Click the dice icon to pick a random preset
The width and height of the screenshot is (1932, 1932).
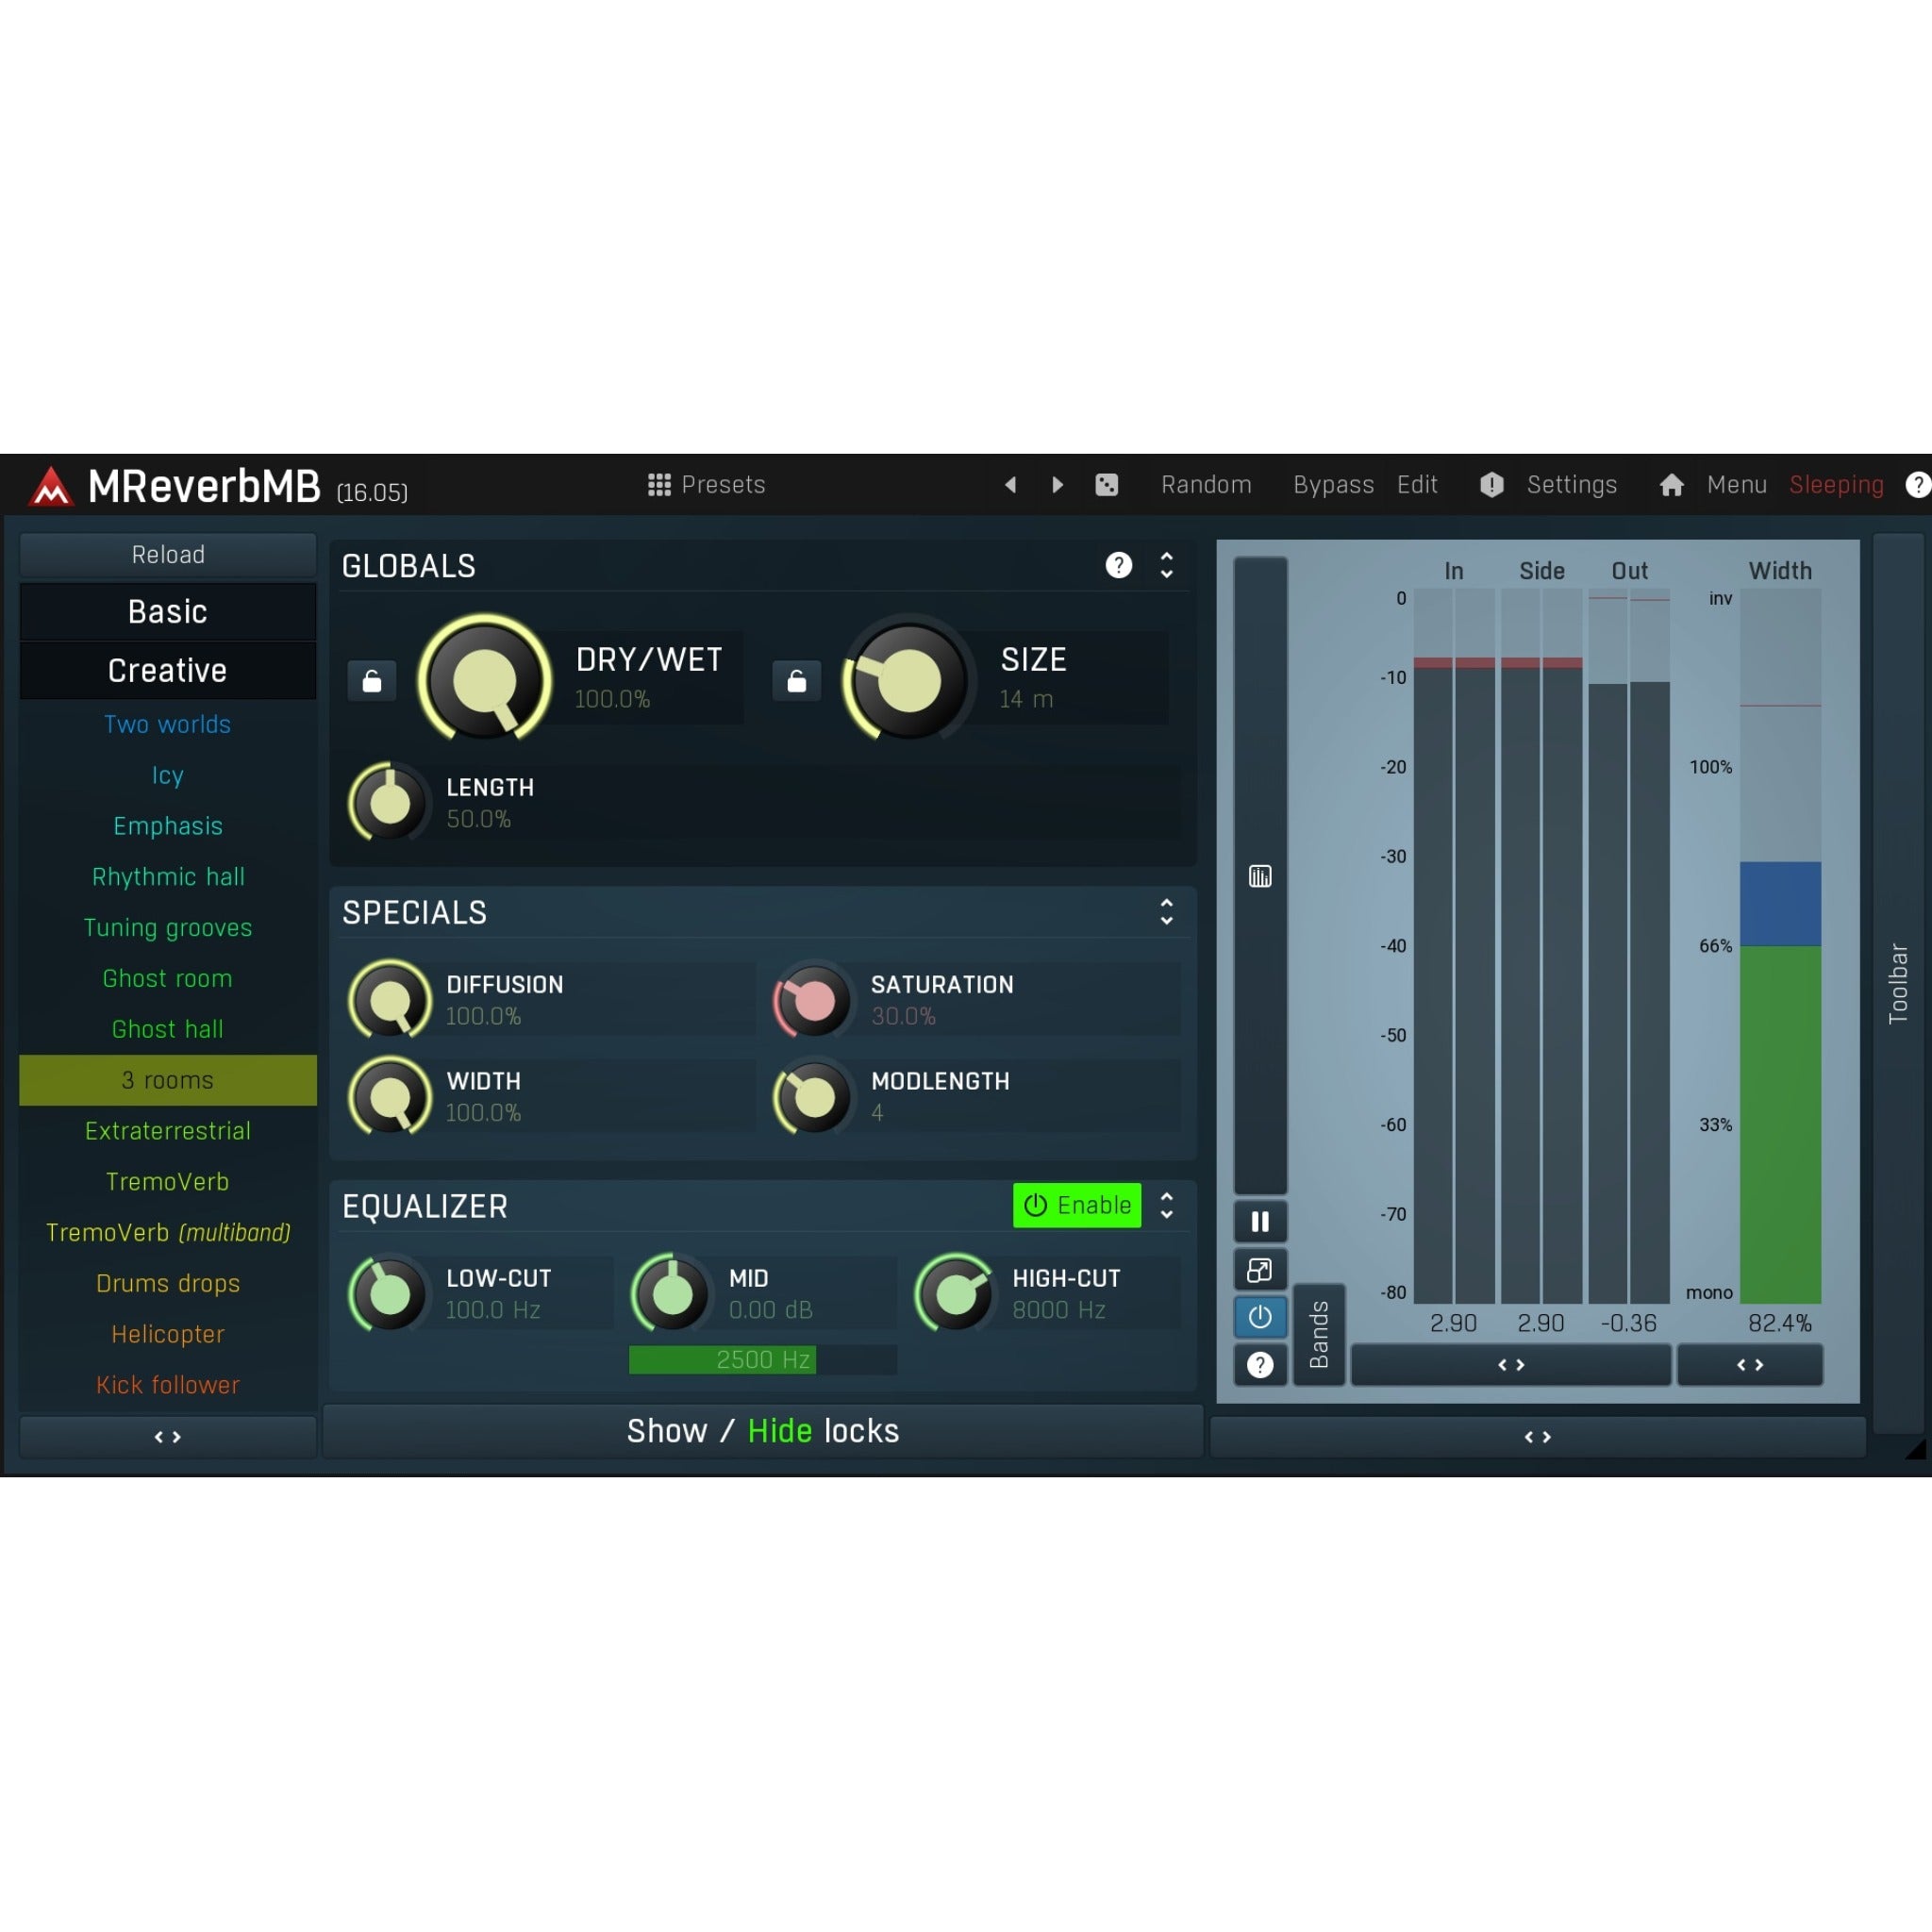(1107, 485)
